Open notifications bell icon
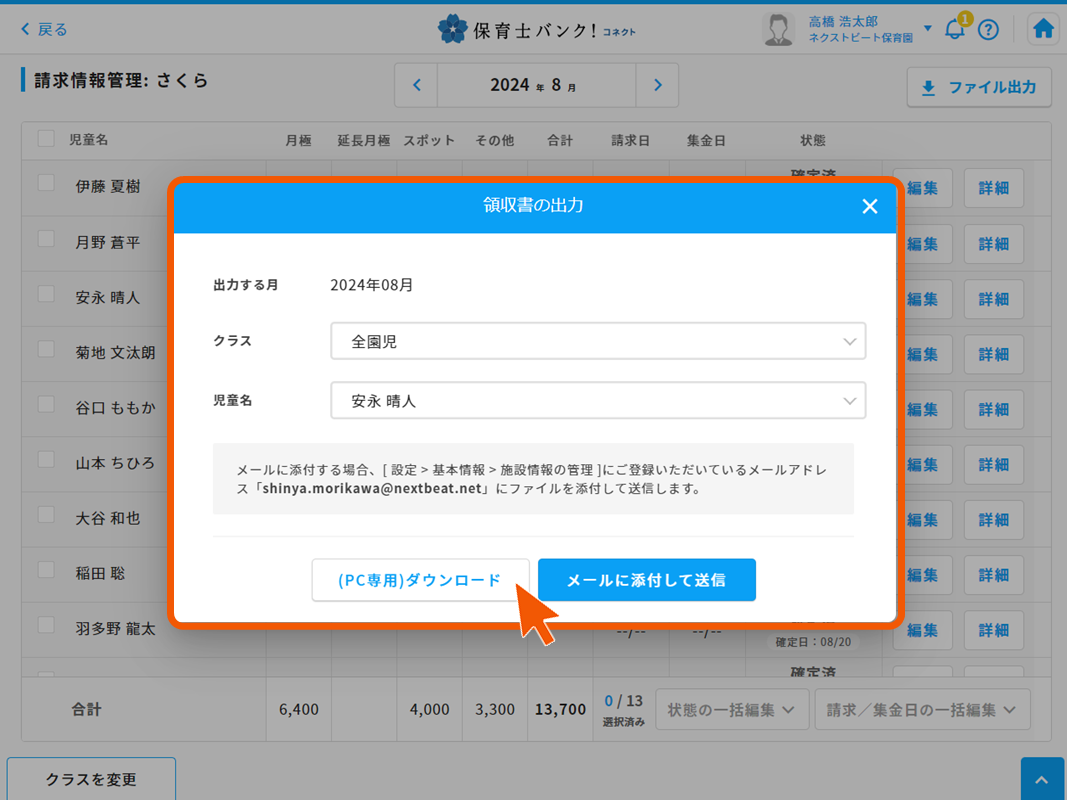1067x800 pixels. coord(955,29)
